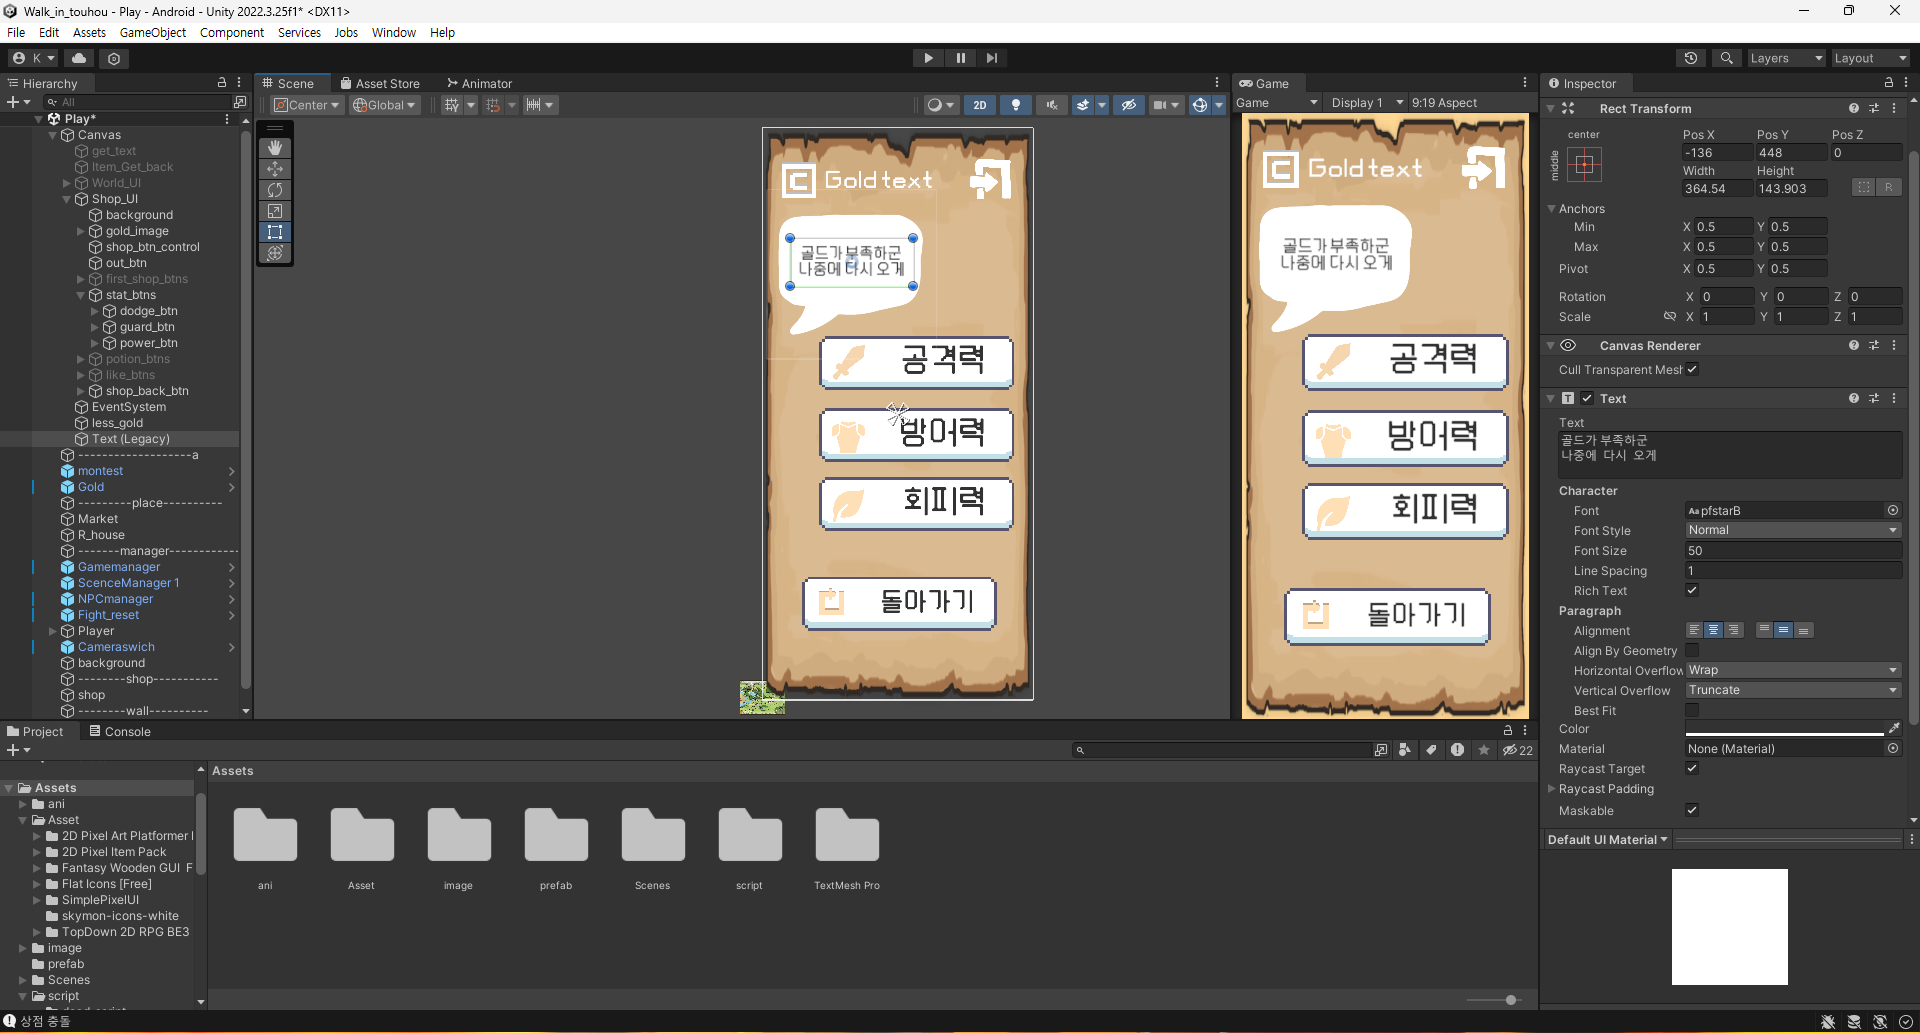1920x1033 pixels.
Task: Select the Hand (View) tool
Action: click(x=275, y=148)
